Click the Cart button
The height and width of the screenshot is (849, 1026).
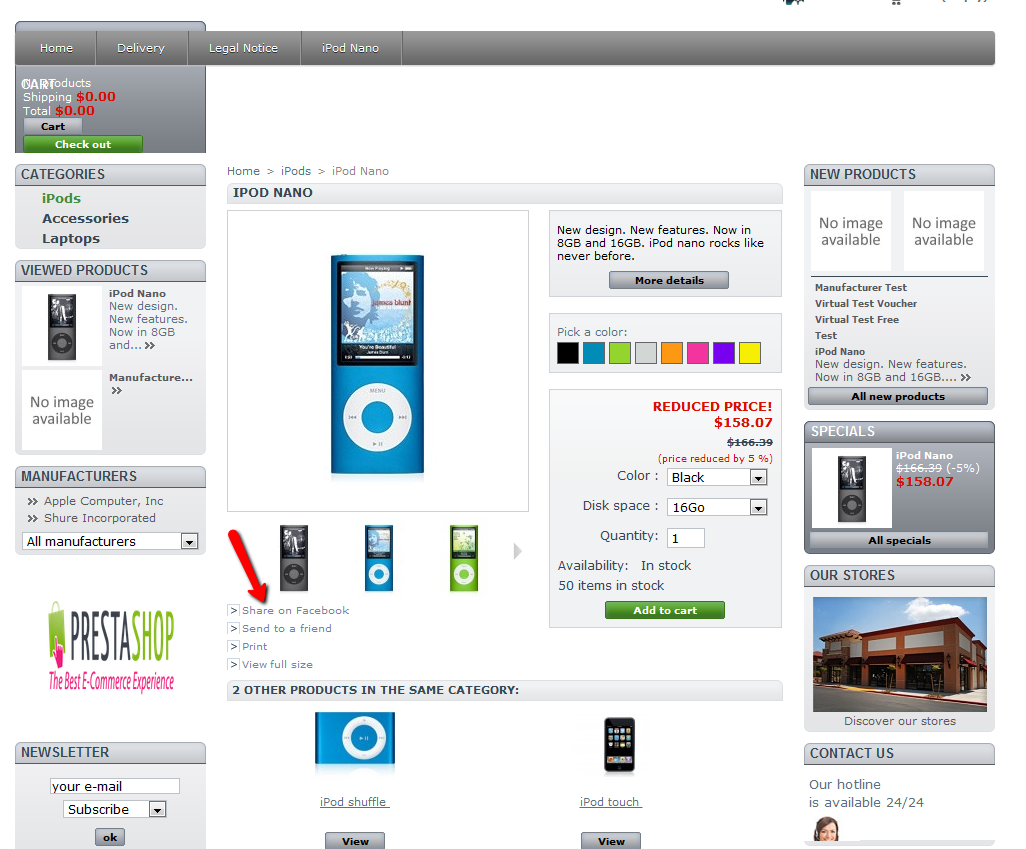[x=53, y=126]
